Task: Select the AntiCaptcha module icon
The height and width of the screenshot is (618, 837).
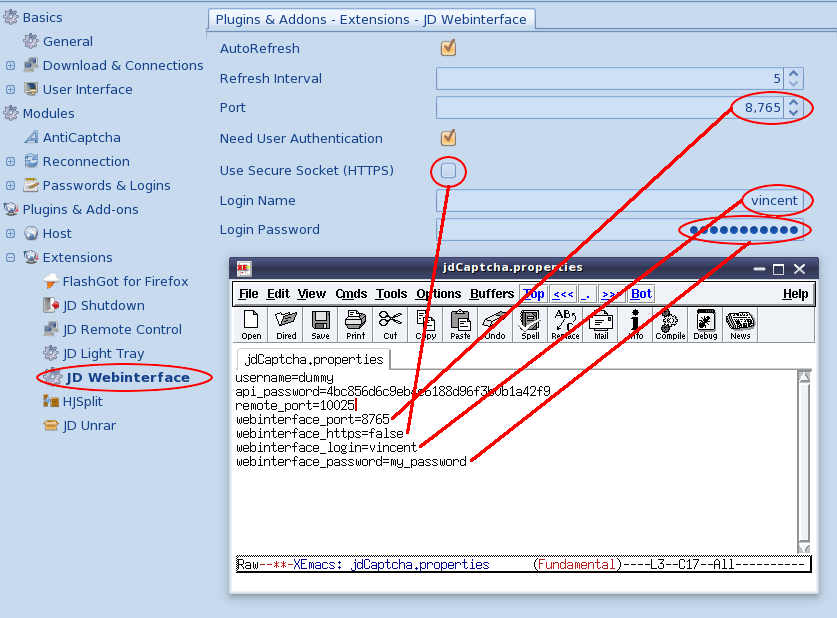Action: click(x=31, y=137)
